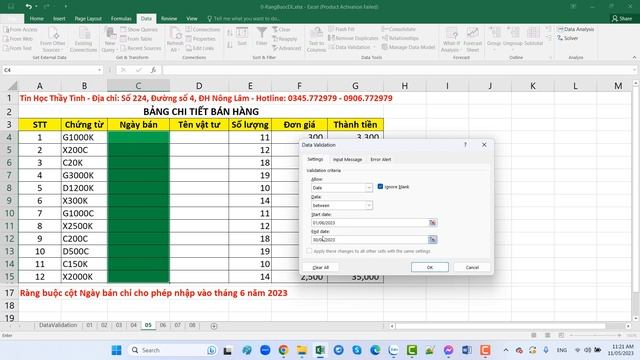This screenshot has height=360, width=640.
Task: Click the Ngày bán header cell
Action: pos(138,124)
